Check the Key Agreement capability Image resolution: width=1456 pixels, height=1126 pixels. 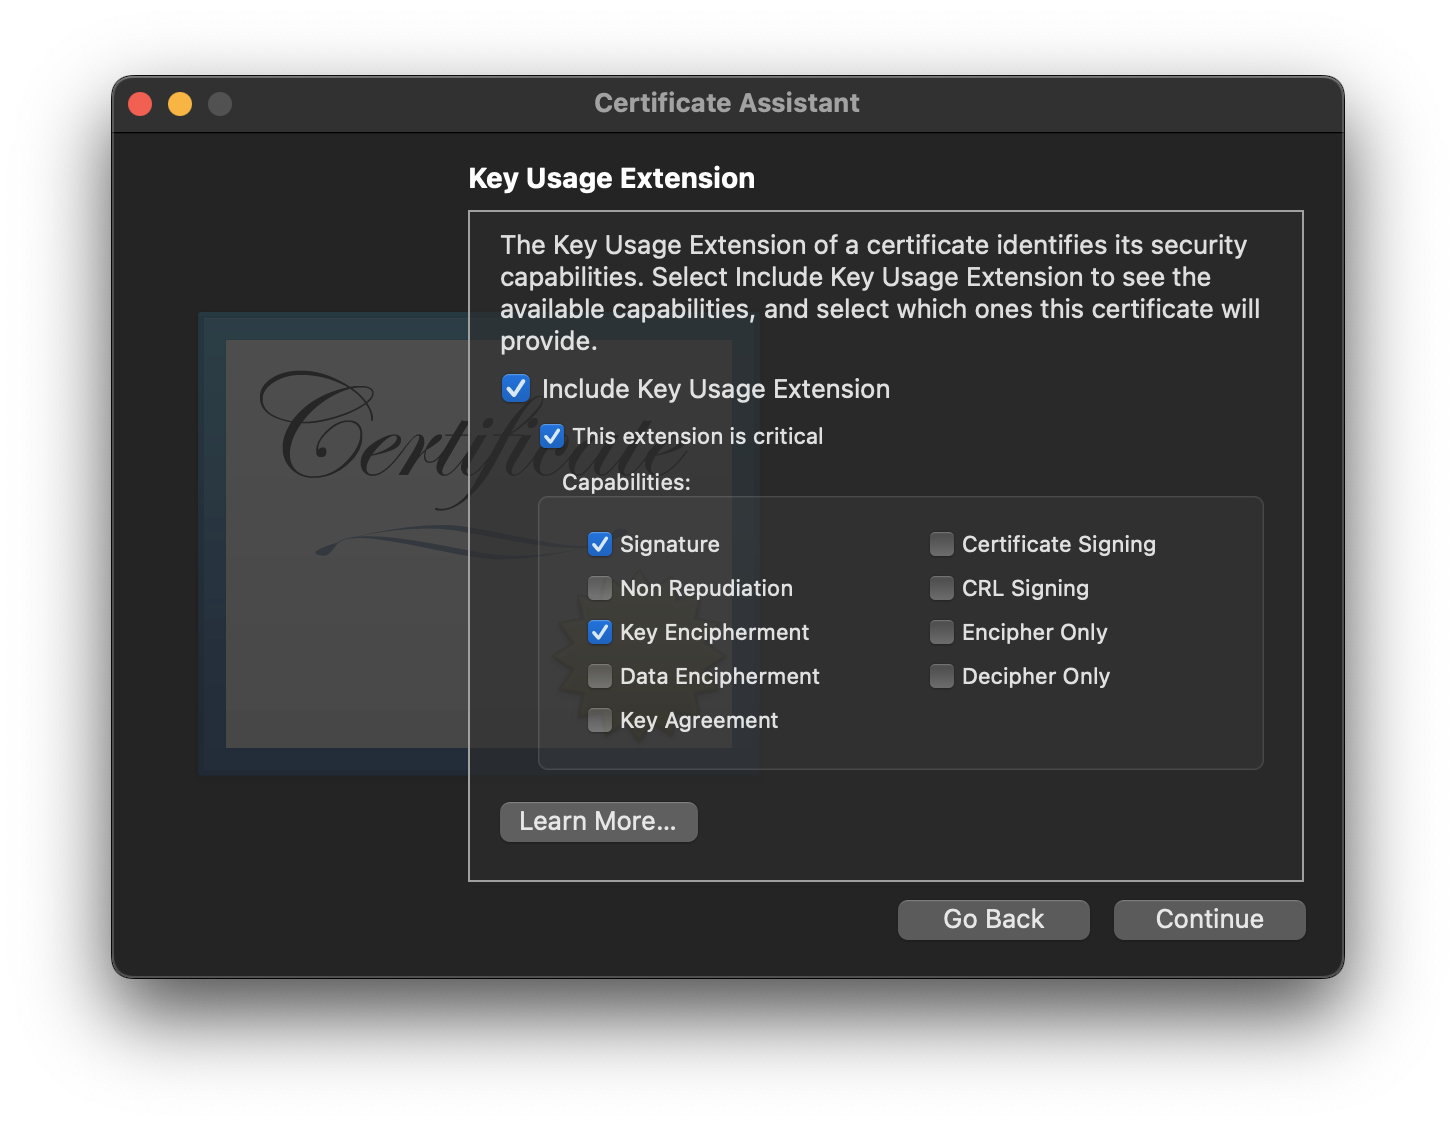(600, 720)
